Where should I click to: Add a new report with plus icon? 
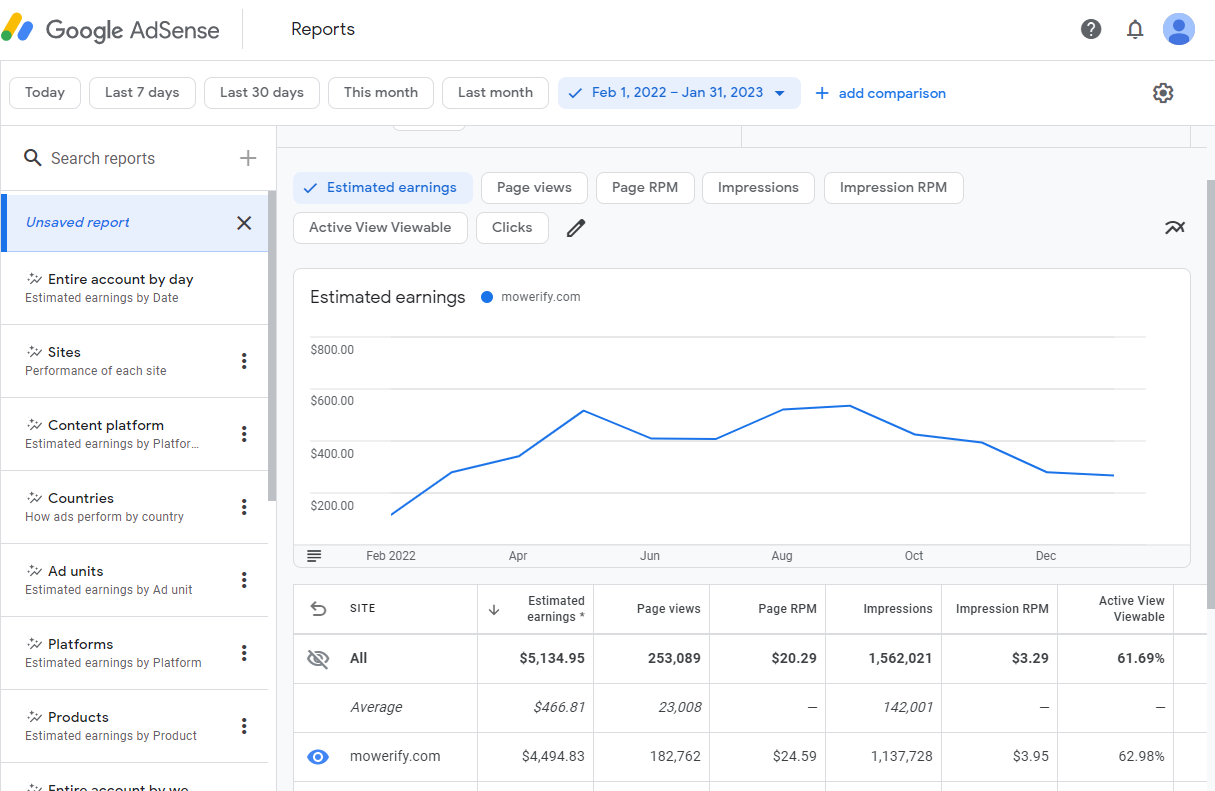pyautogui.click(x=248, y=158)
